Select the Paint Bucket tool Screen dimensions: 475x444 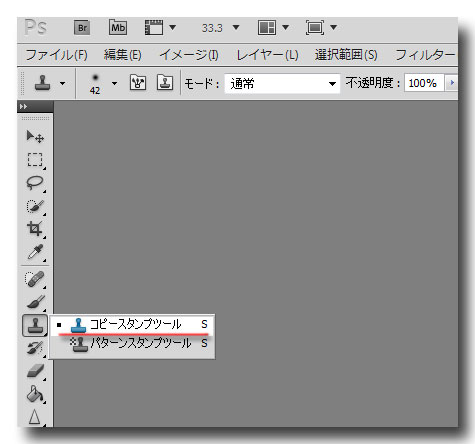(x=35, y=394)
